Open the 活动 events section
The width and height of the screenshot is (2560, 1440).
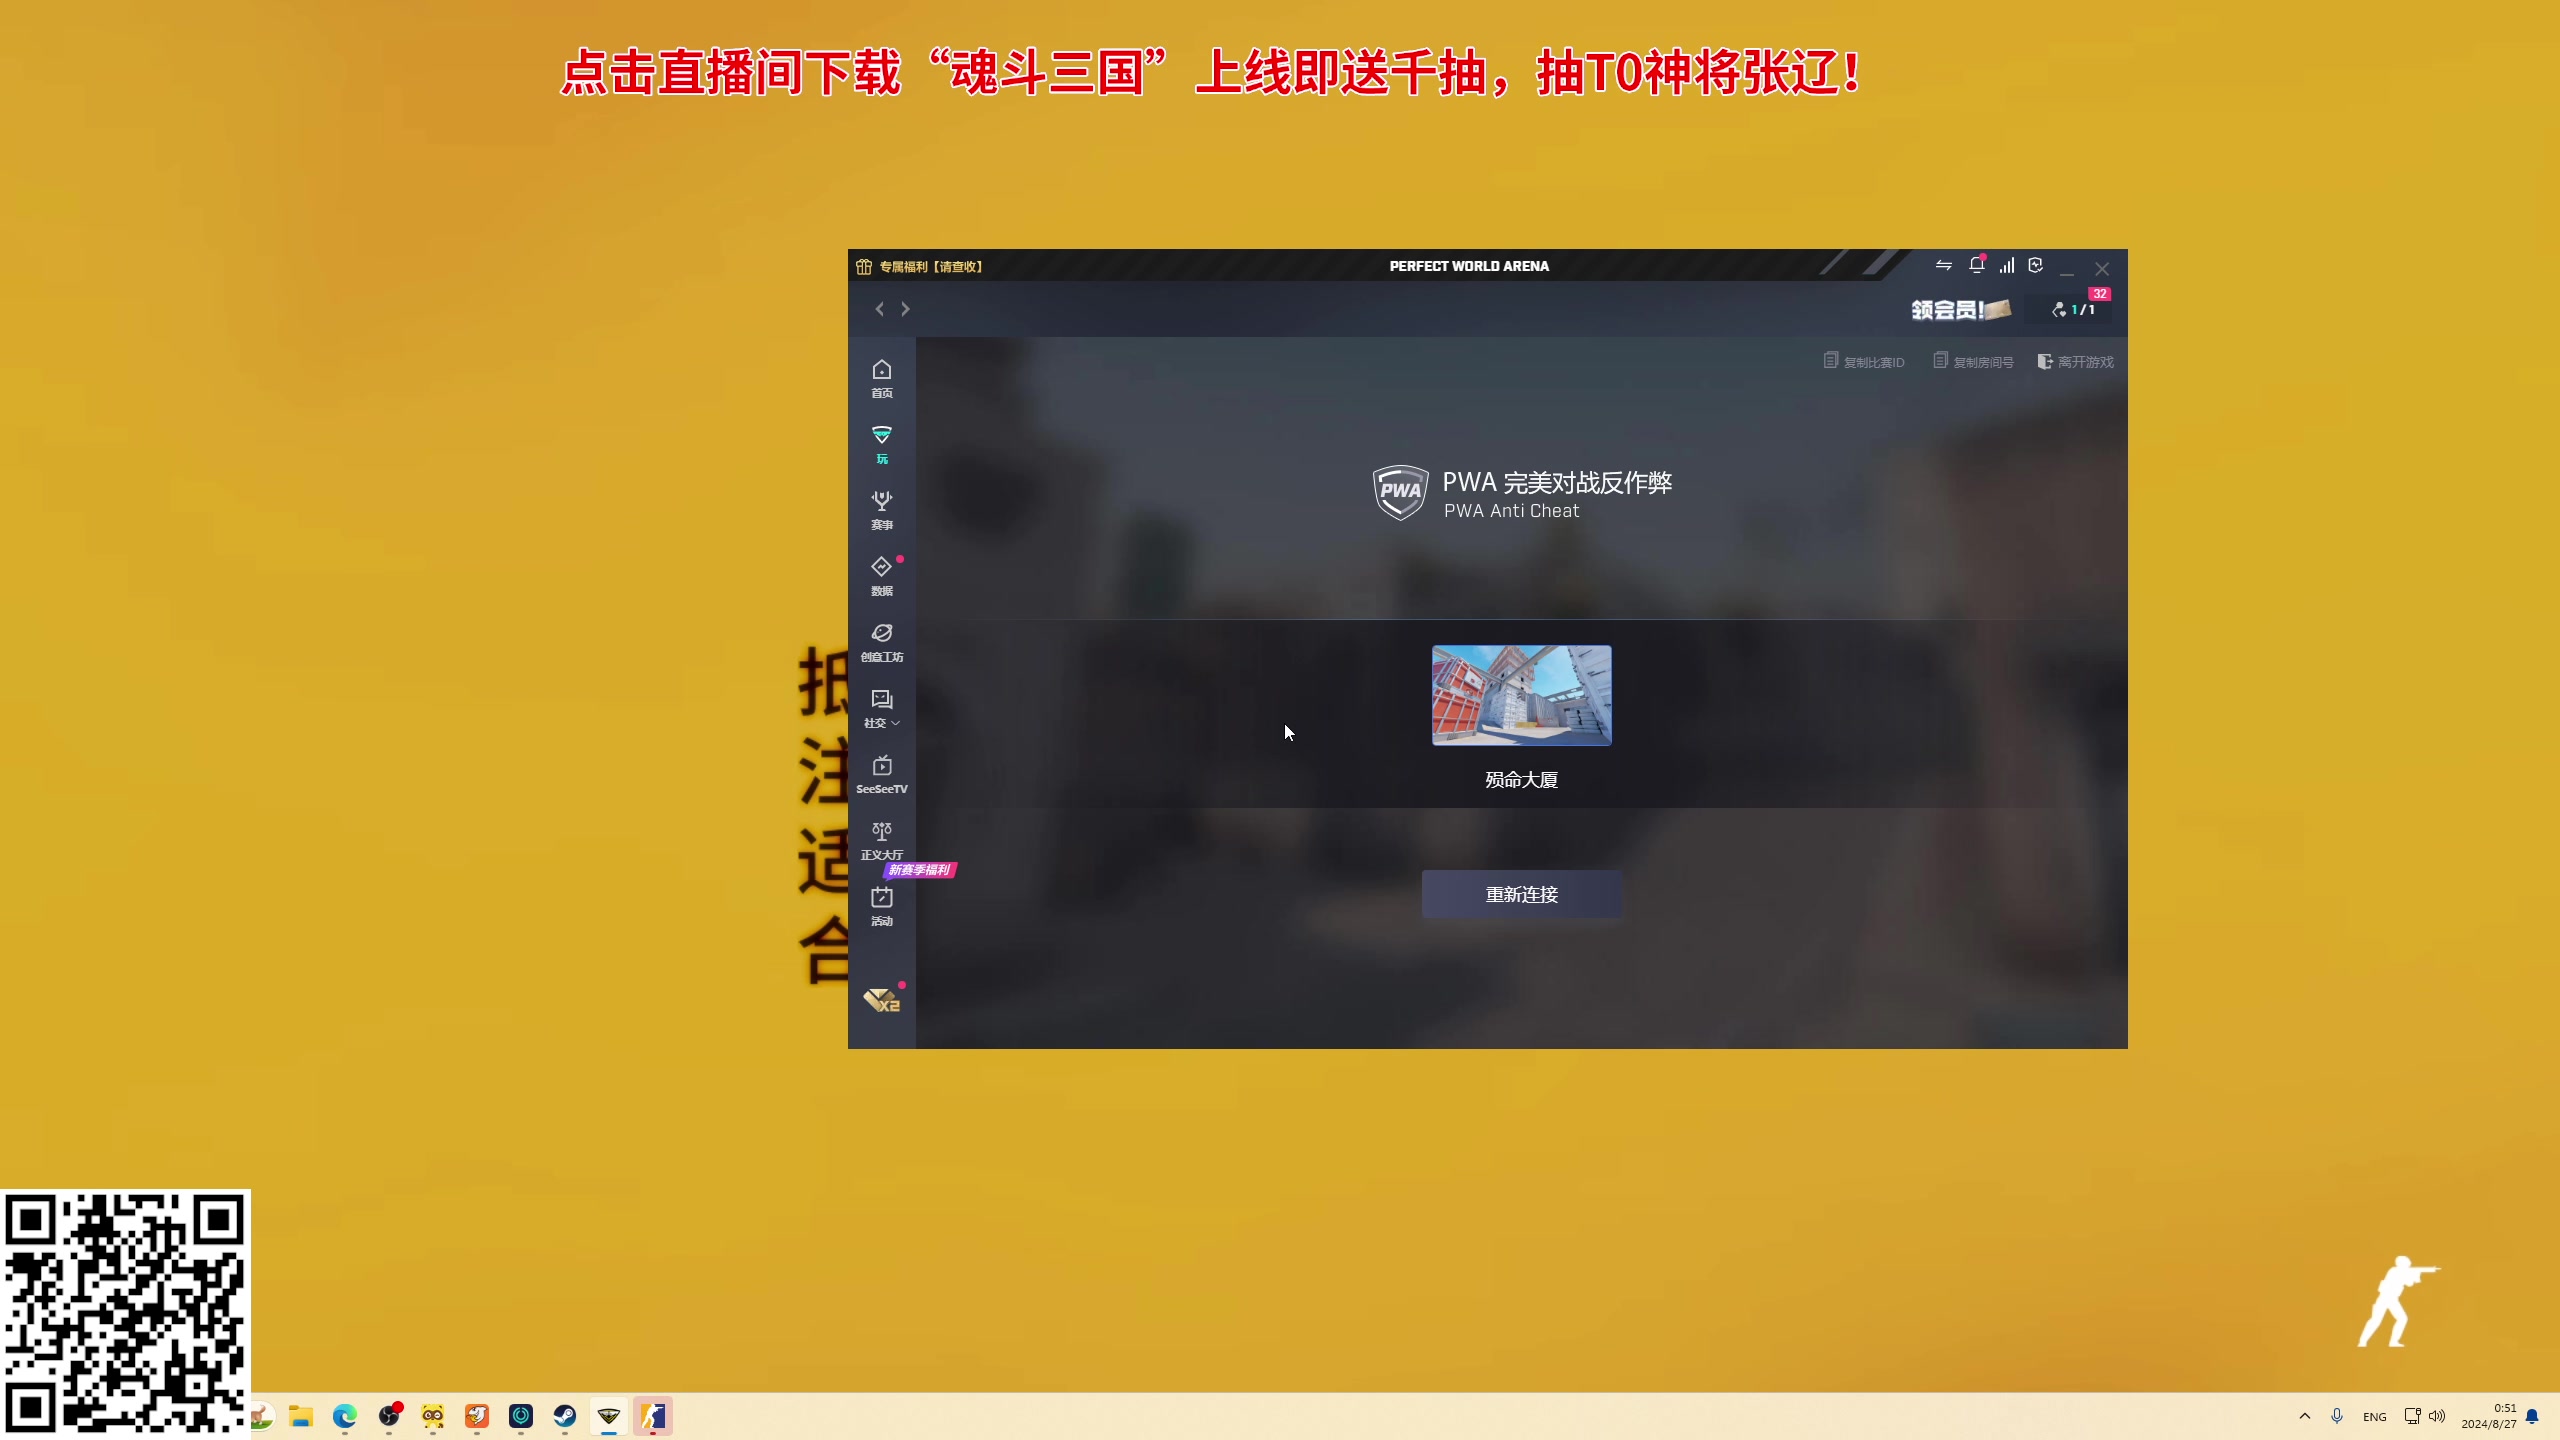(881, 907)
